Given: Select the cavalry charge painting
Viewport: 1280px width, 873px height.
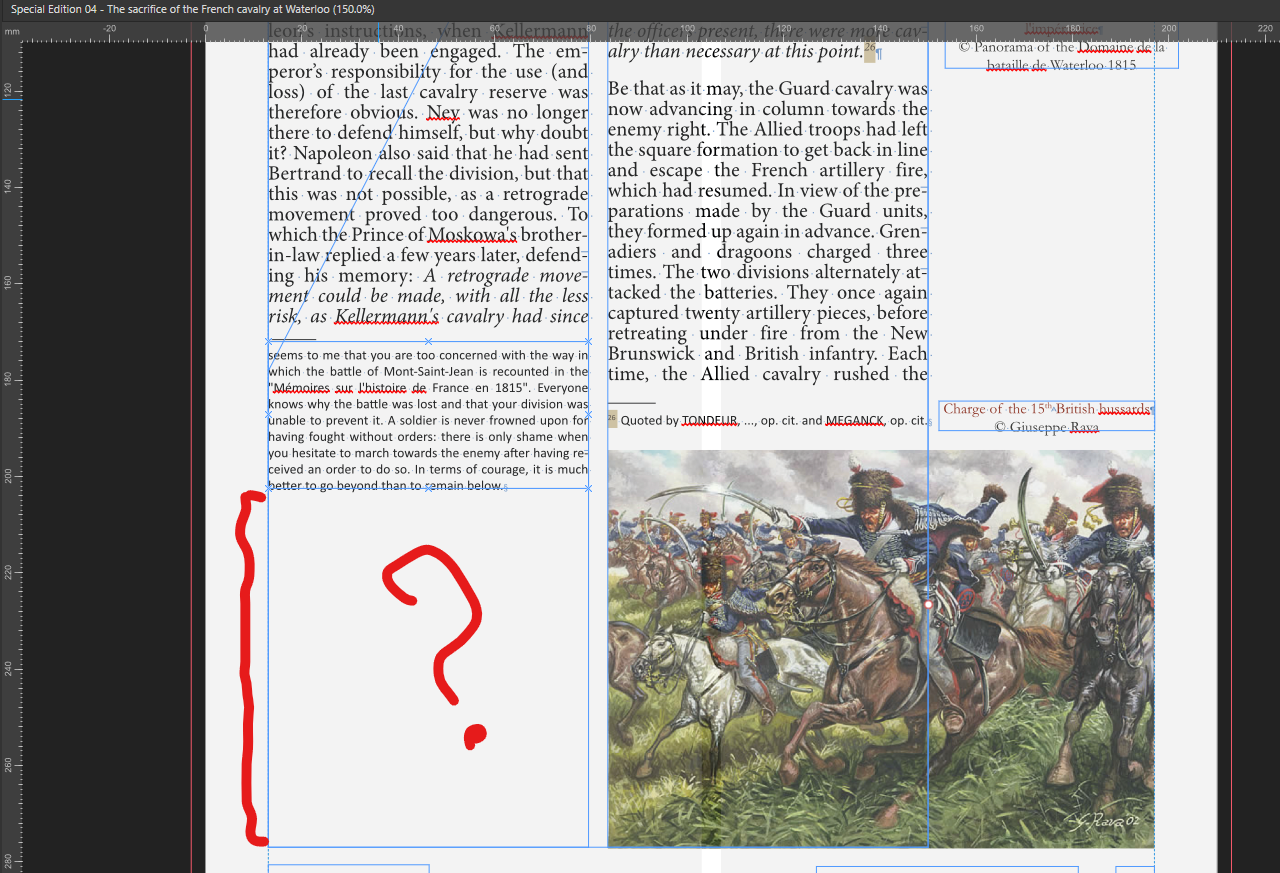Looking at the screenshot, I should click(x=881, y=649).
